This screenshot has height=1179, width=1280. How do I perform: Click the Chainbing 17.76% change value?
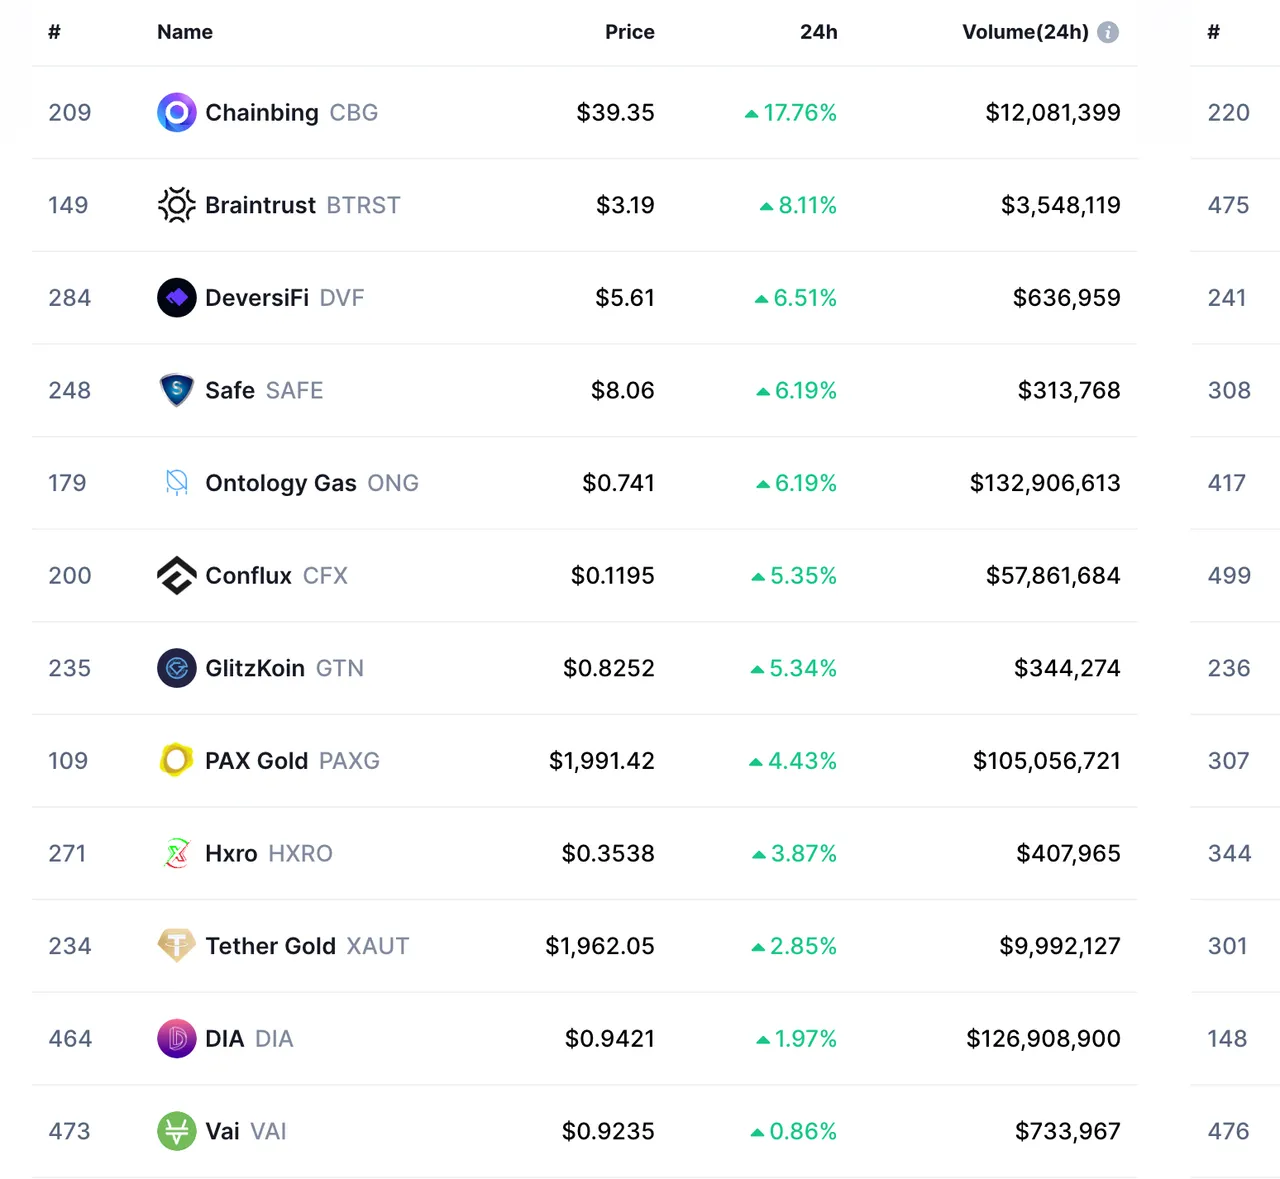pos(791,113)
